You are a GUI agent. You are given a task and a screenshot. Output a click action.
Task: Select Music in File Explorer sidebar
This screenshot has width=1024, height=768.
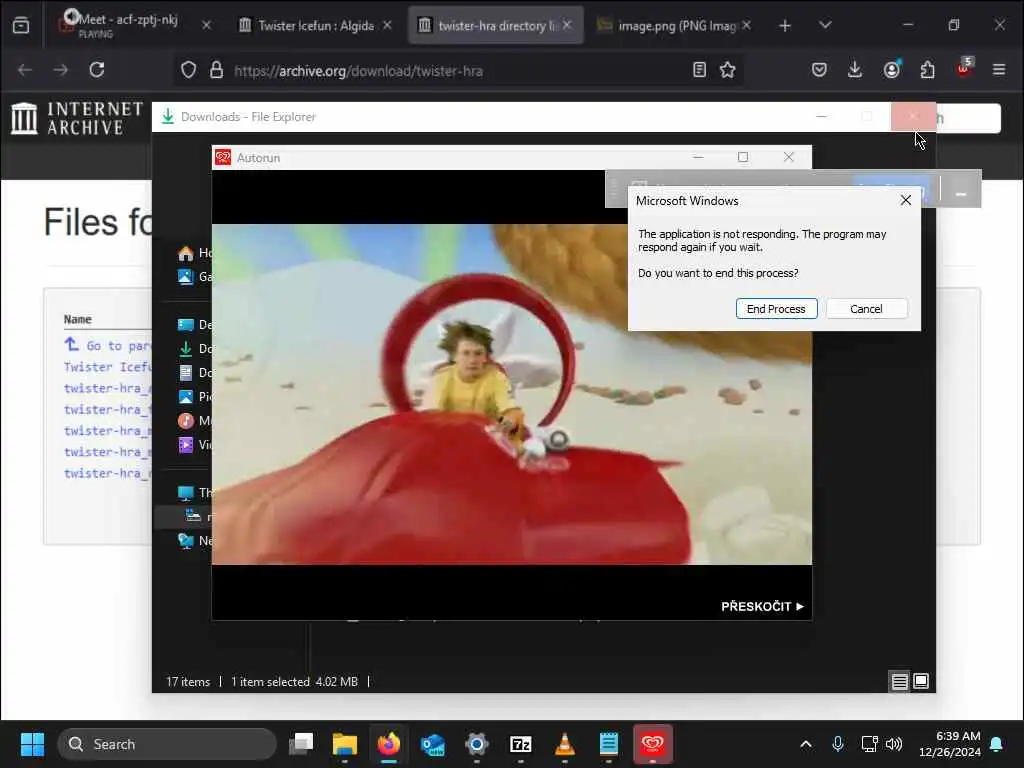tap(195, 421)
